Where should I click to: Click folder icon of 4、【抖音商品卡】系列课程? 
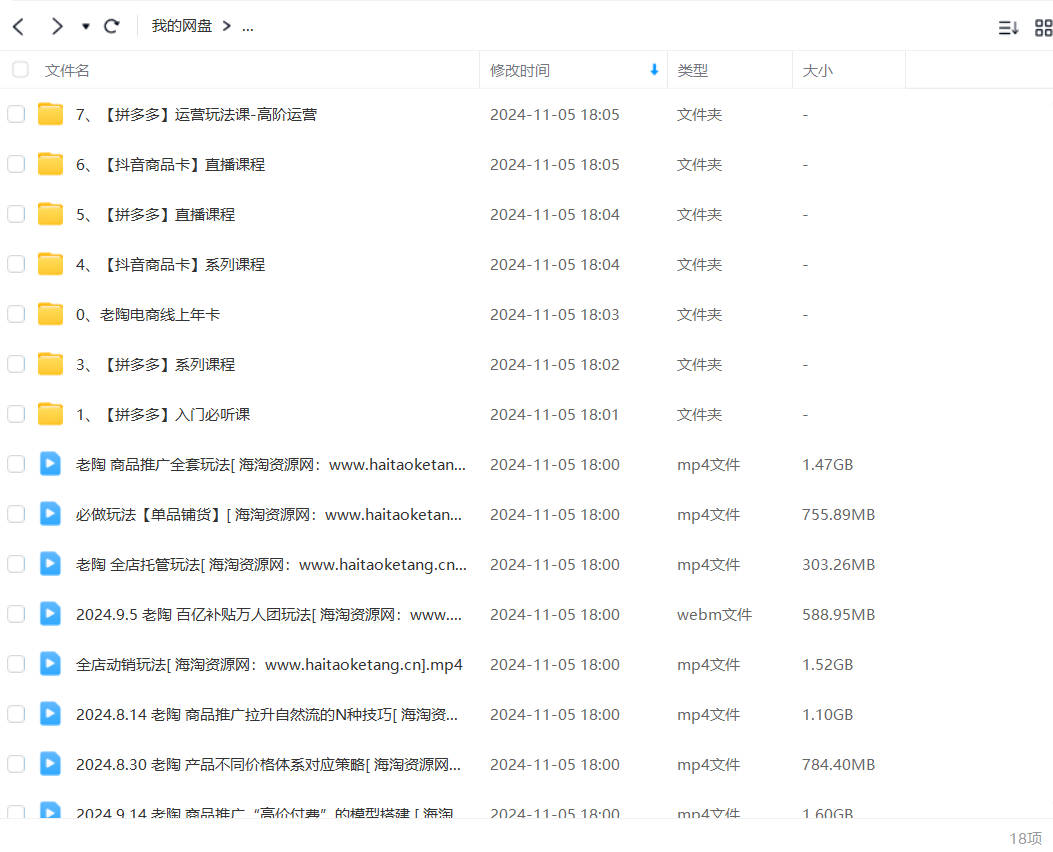coord(50,264)
